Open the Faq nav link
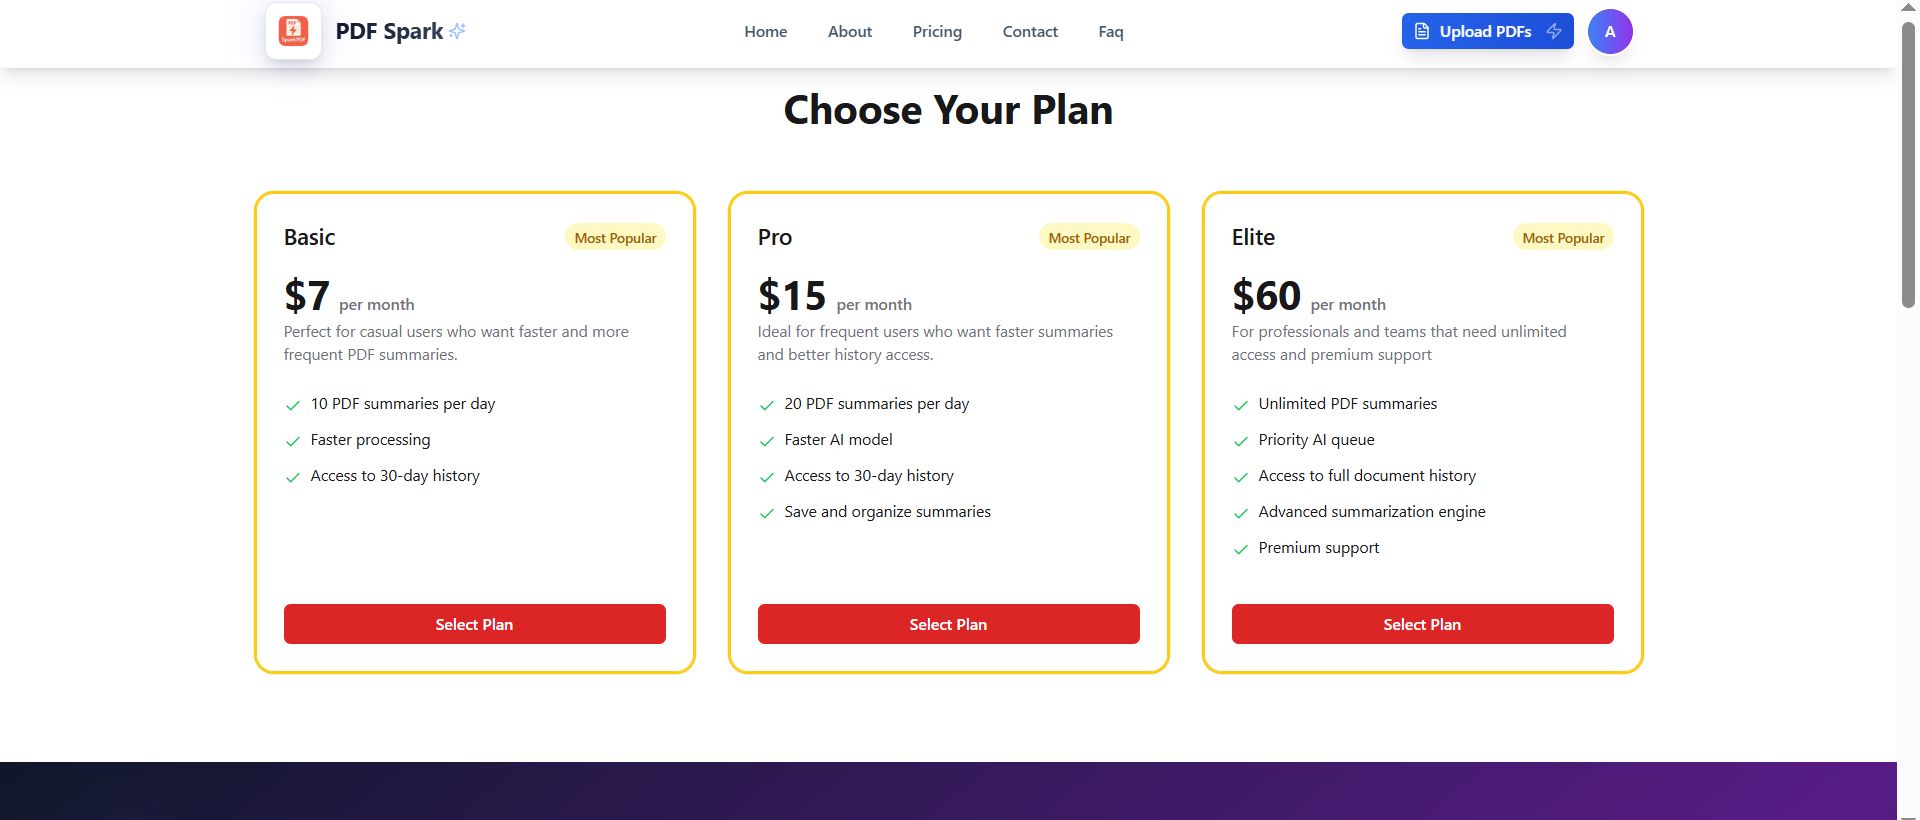The height and width of the screenshot is (820, 1920). tap(1110, 32)
